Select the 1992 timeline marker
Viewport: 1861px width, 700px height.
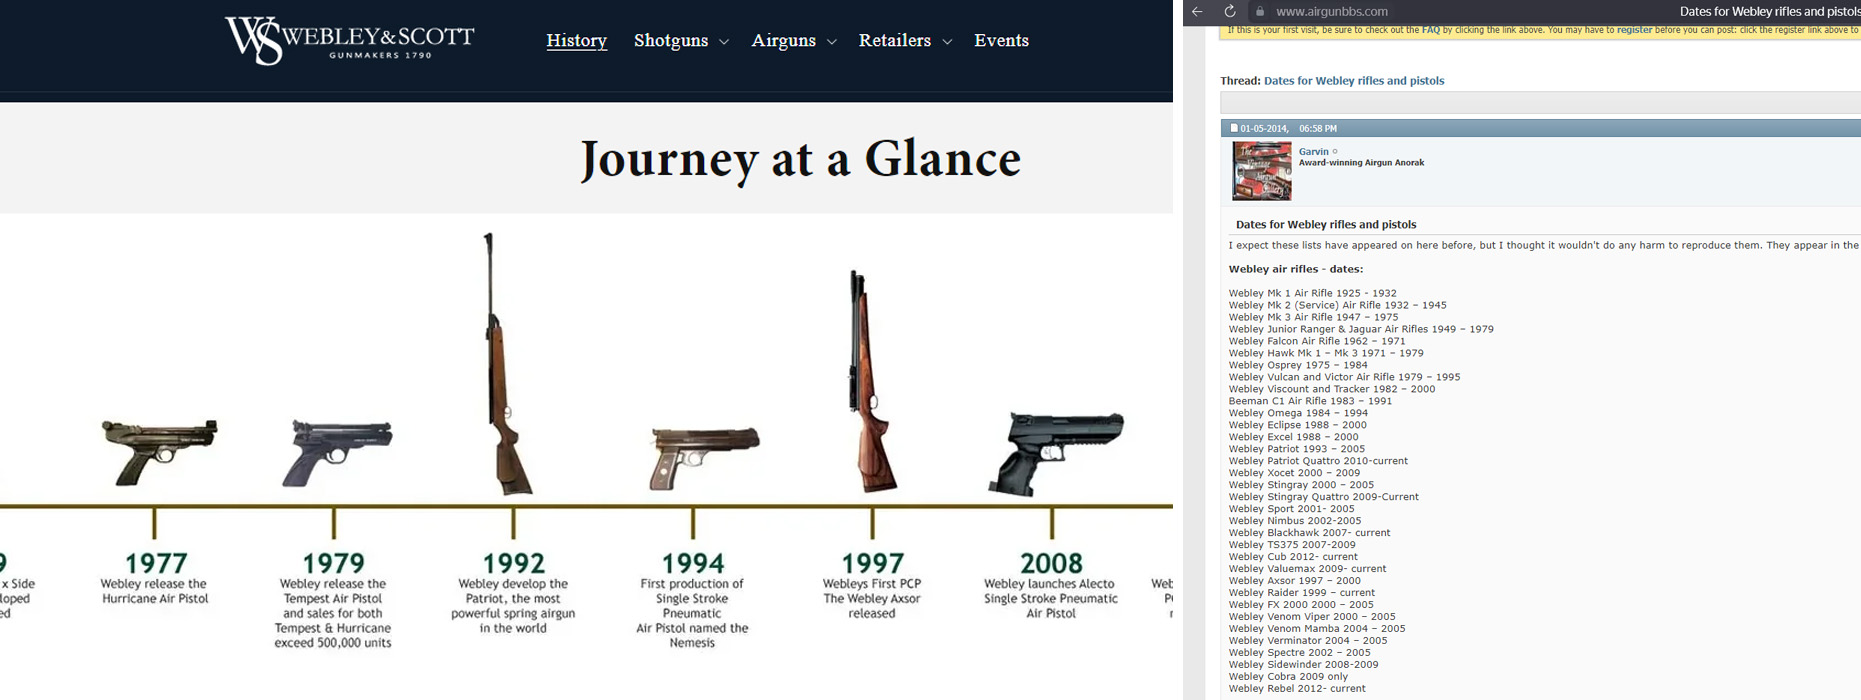click(x=513, y=563)
